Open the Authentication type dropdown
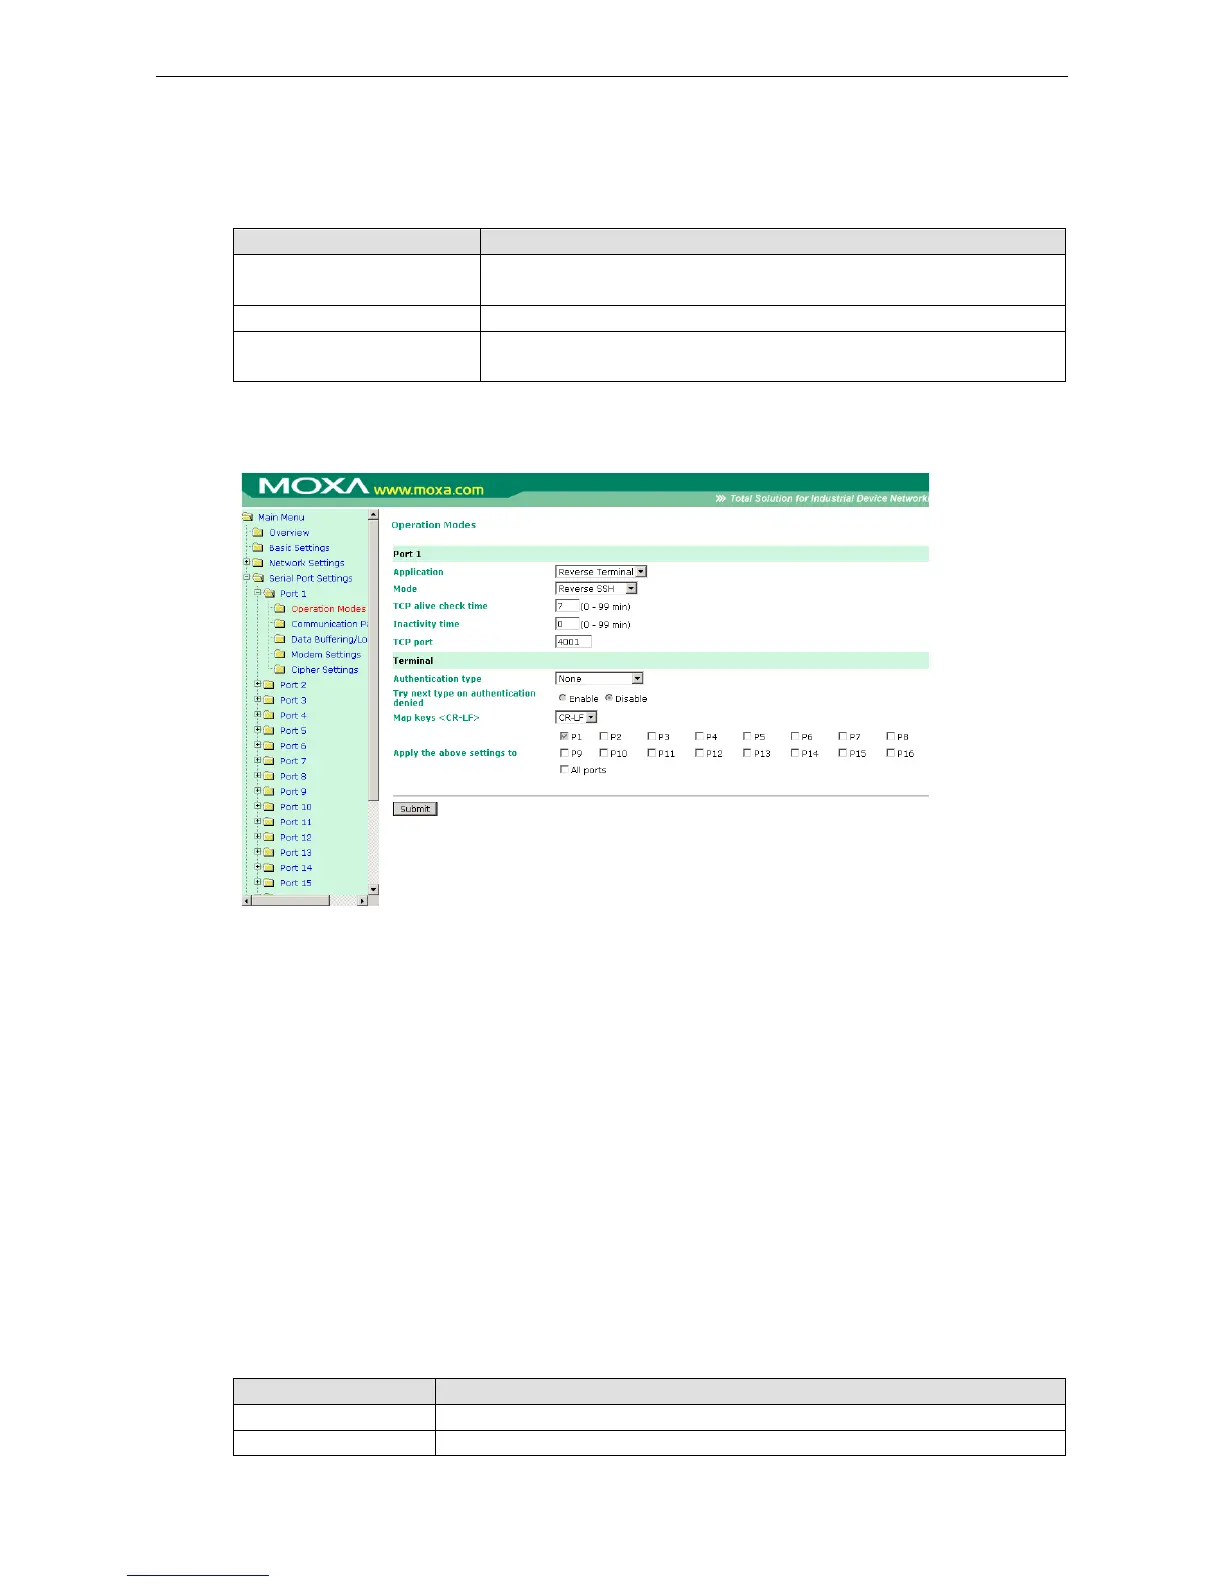This screenshot has width=1224, height=1584. pos(599,679)
